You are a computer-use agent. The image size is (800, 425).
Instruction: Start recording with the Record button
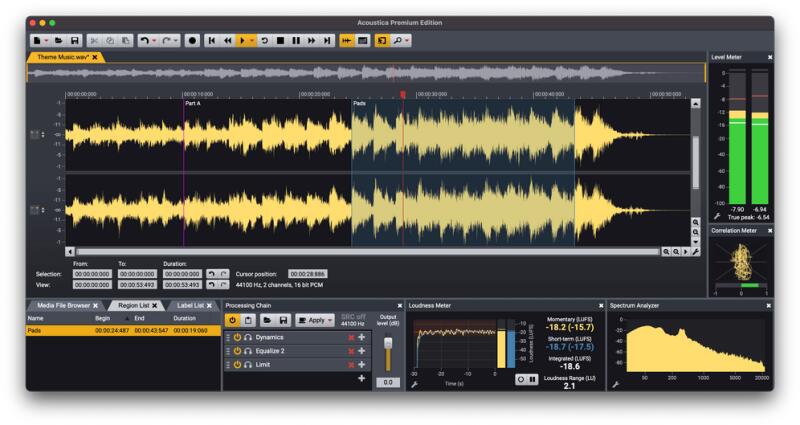coord(192,40)
